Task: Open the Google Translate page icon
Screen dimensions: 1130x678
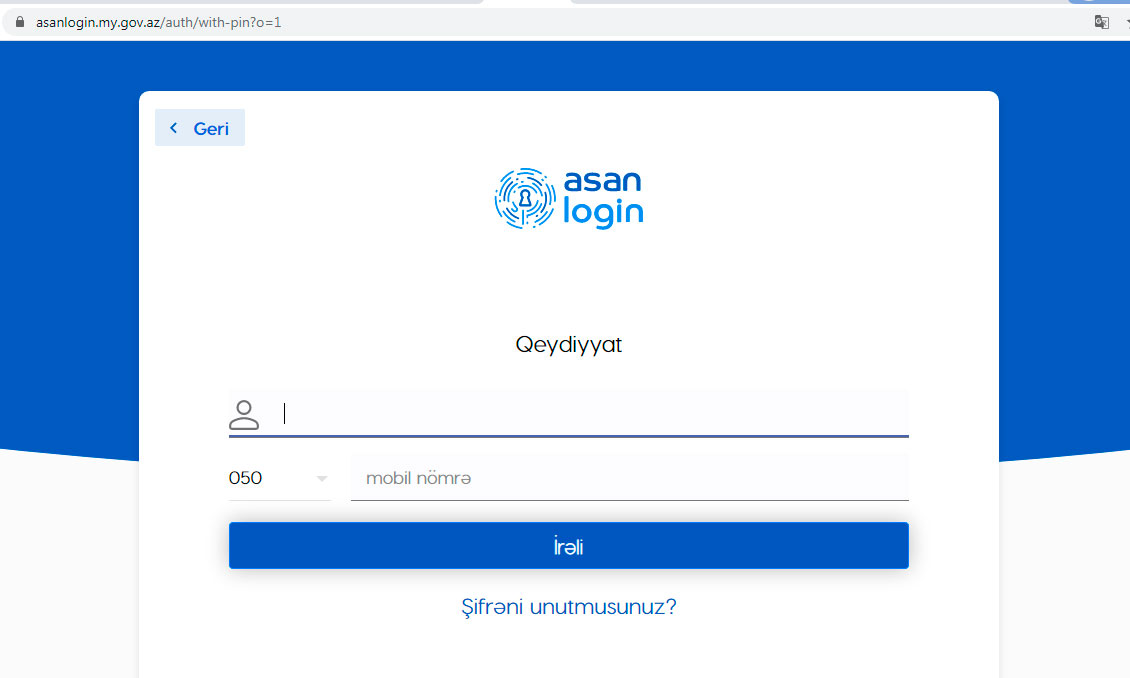Action: tap(1101, 22)
